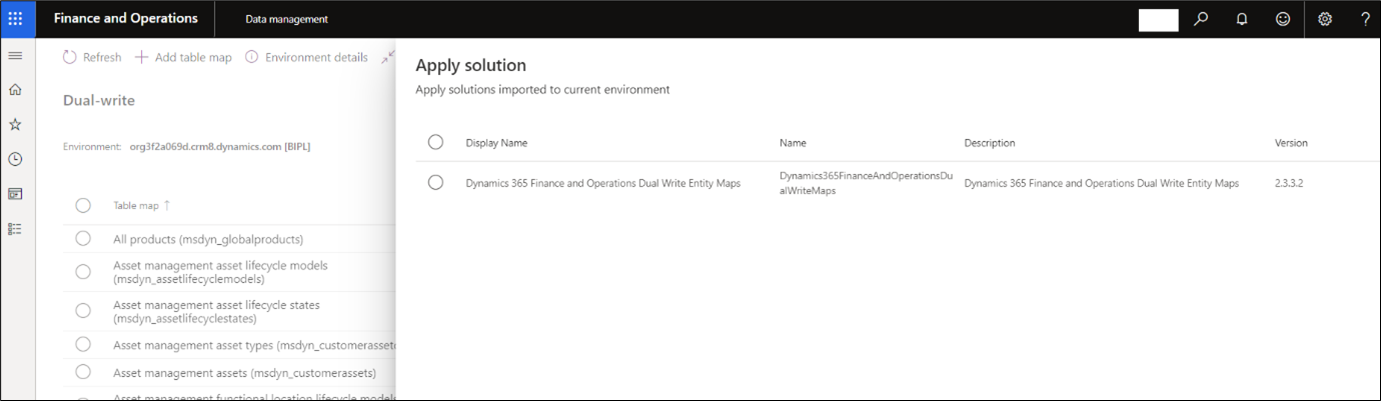Go to Home in the sidebar
This screenshot has width=1381, height=401.
15,90
